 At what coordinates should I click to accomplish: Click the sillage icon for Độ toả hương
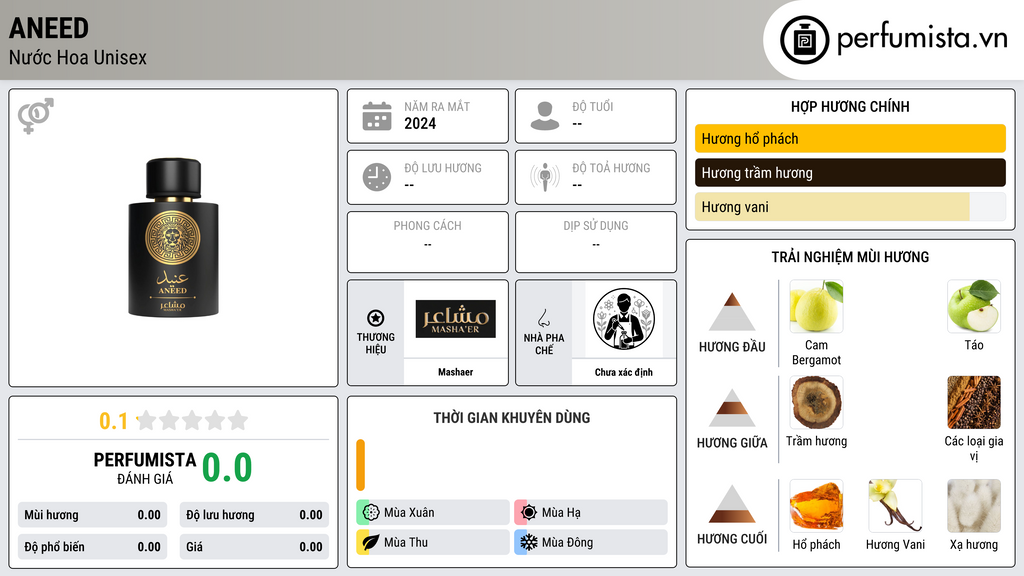[545, 177]
